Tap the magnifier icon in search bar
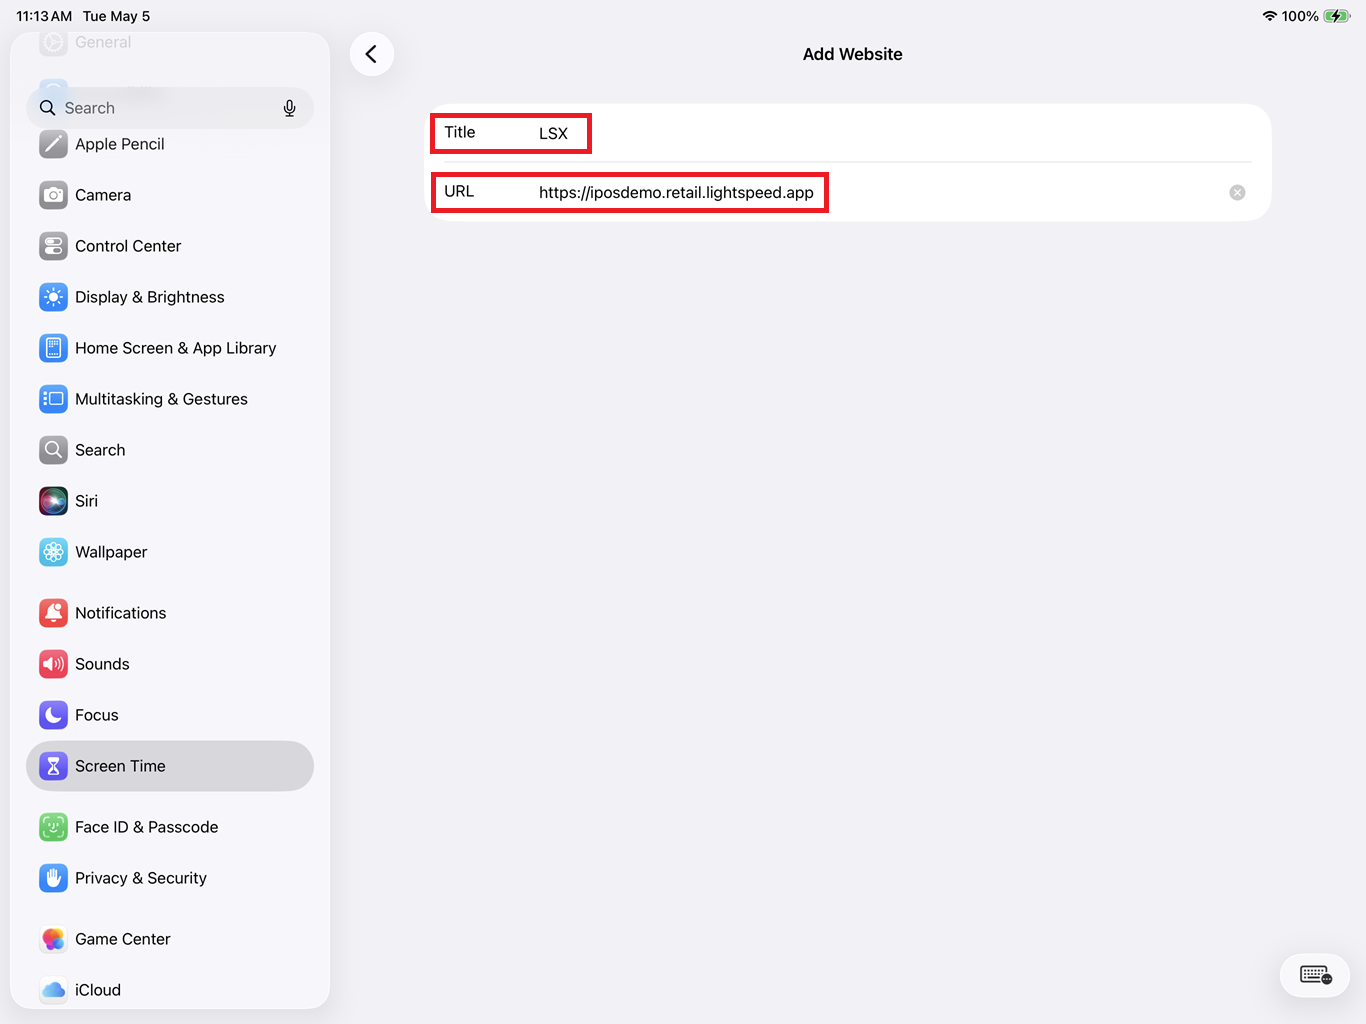1366x1024 pixels. coord(47,108)
